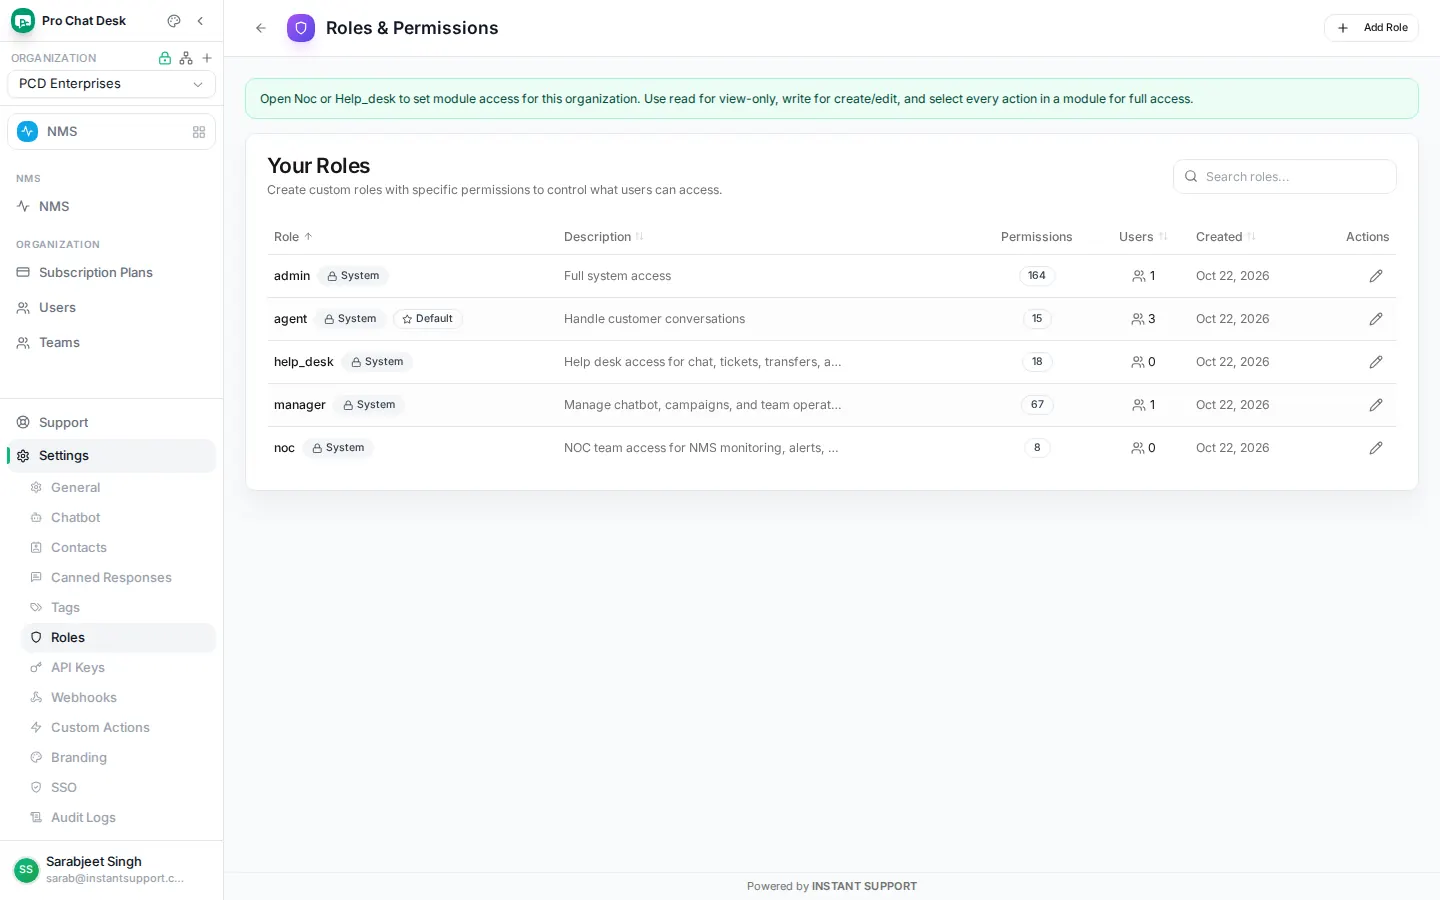Click the purple shield Roles icon in header
The width and height of the screenshot is (1440, 900).
coord(301,28)
